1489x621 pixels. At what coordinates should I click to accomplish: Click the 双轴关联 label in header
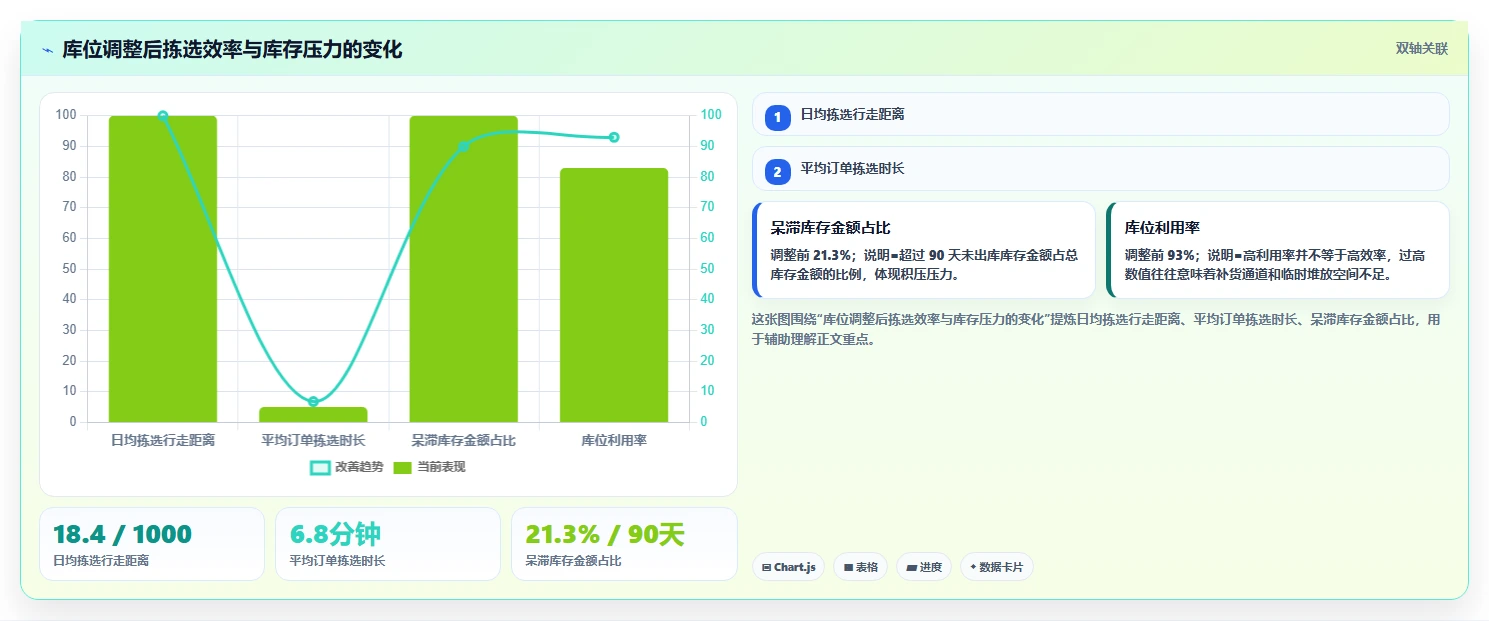[1421, 49]
